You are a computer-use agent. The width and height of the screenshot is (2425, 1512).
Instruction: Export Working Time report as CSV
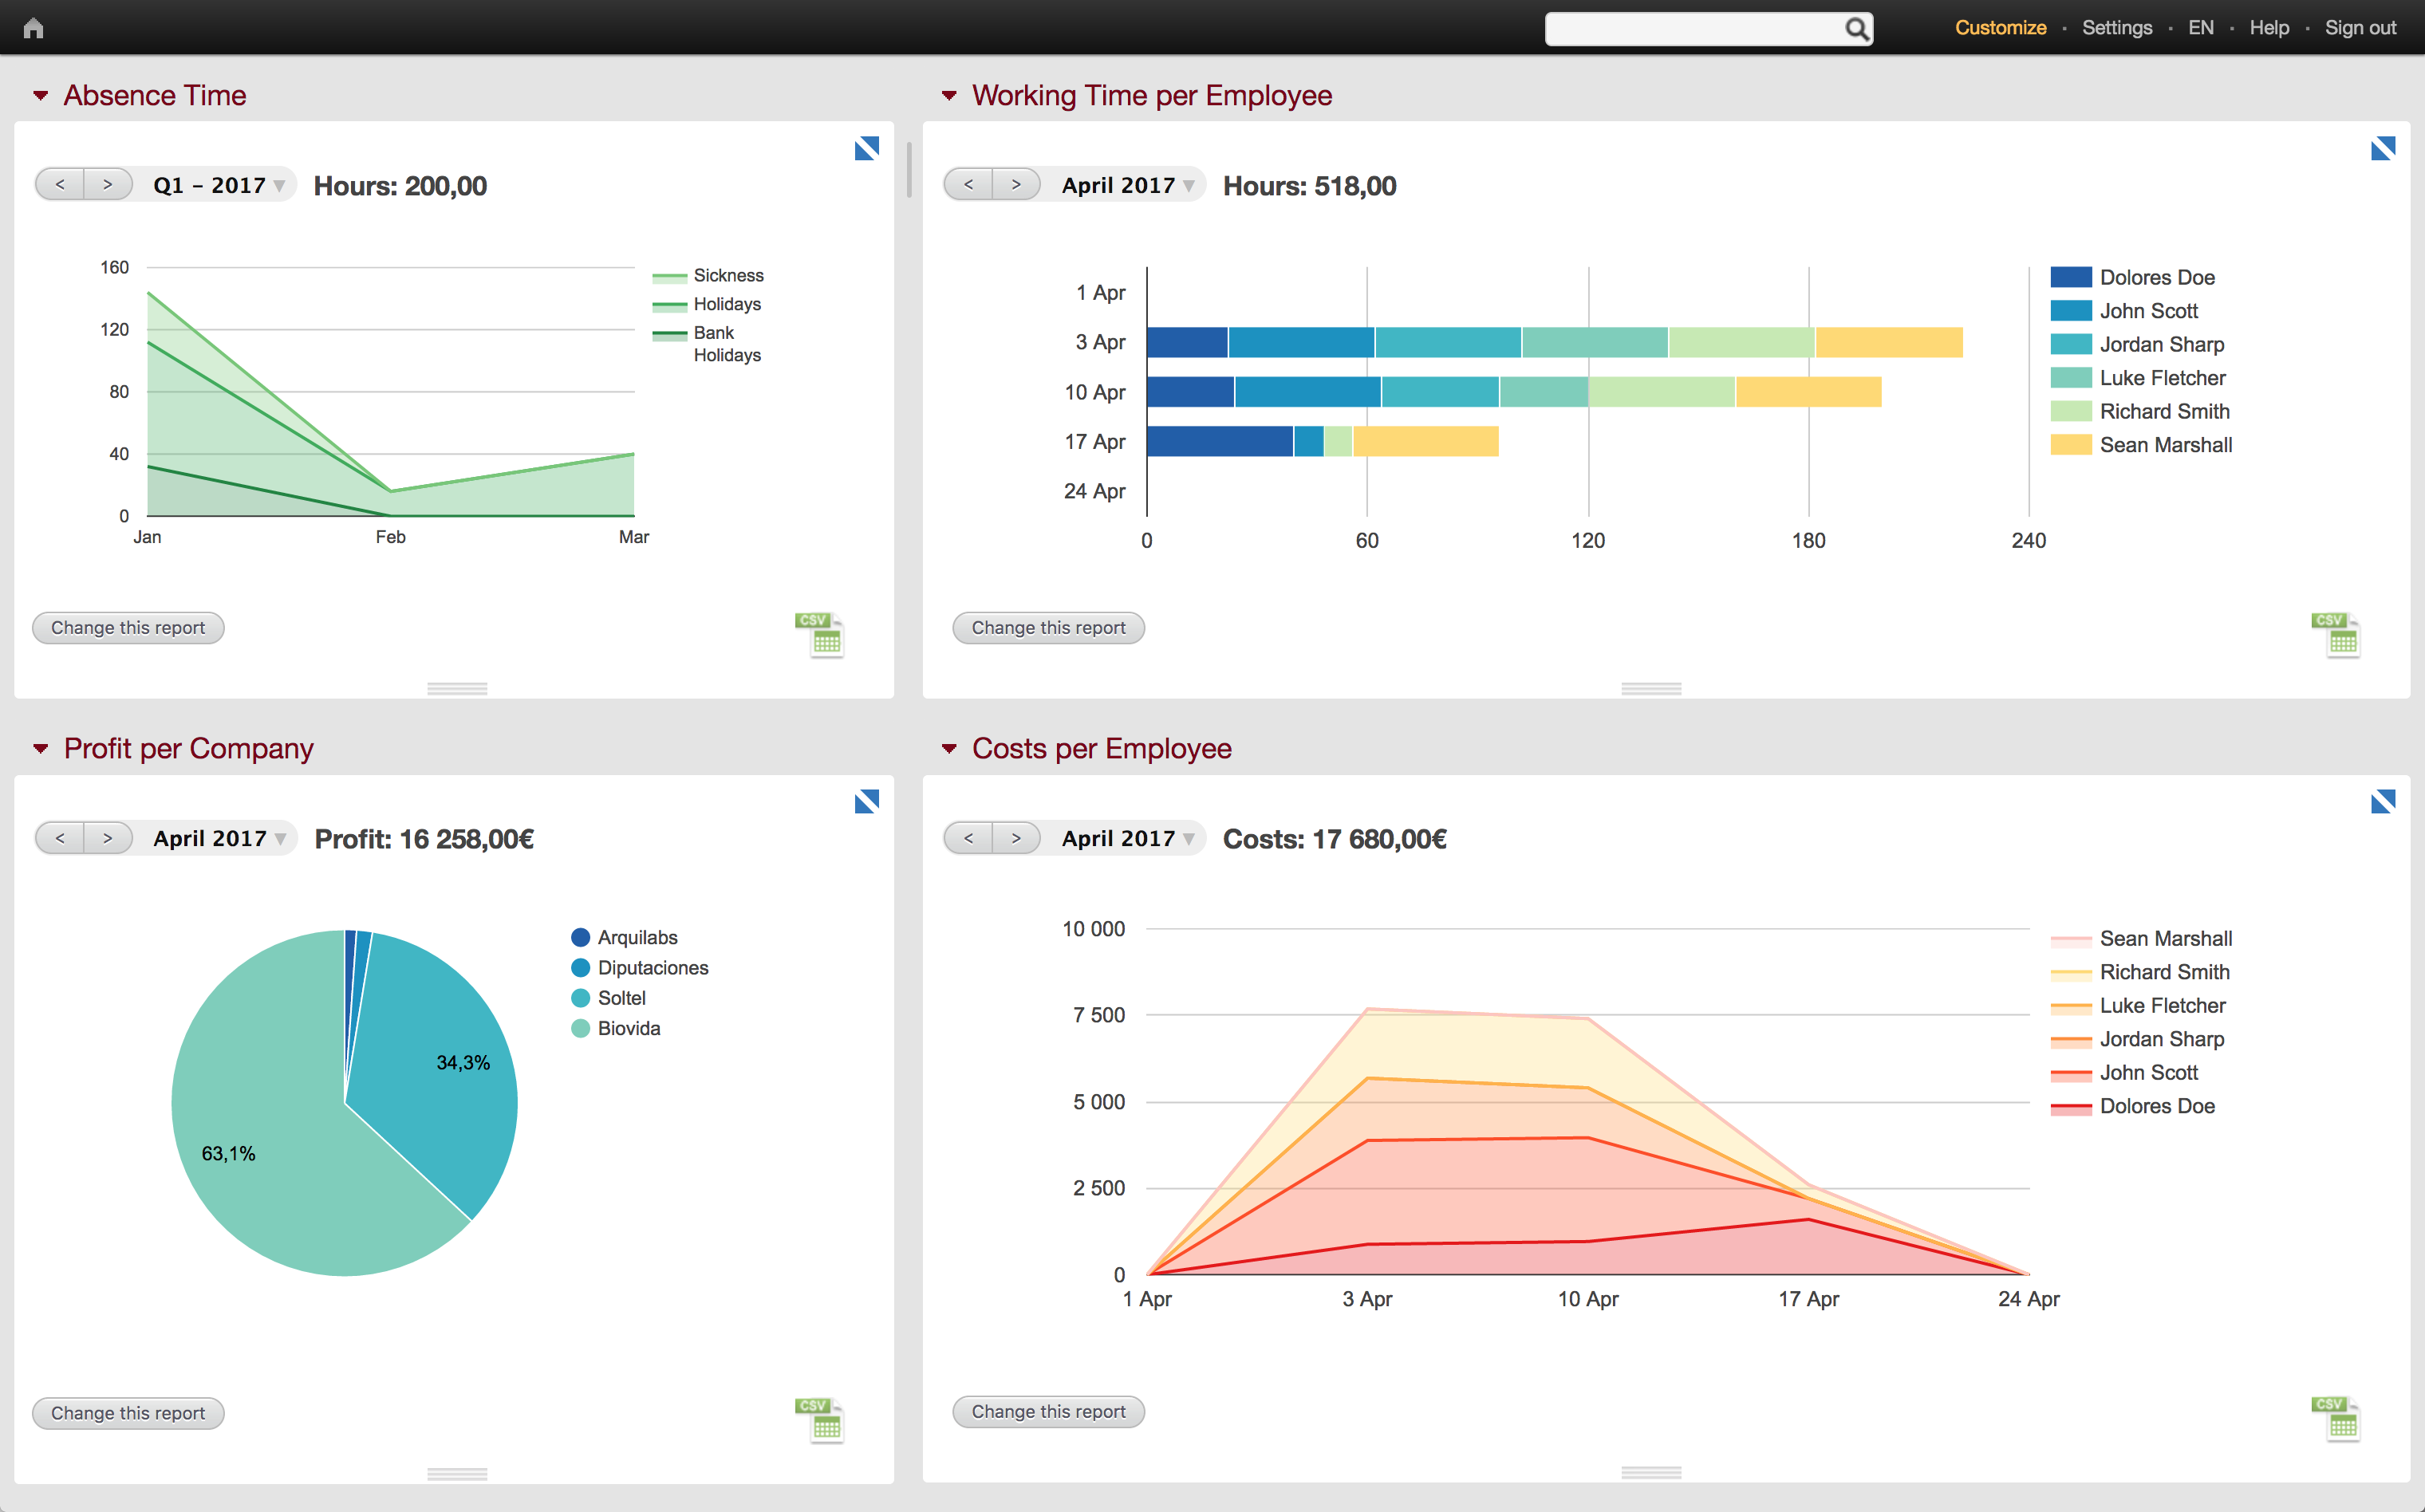pos(2337,635)
